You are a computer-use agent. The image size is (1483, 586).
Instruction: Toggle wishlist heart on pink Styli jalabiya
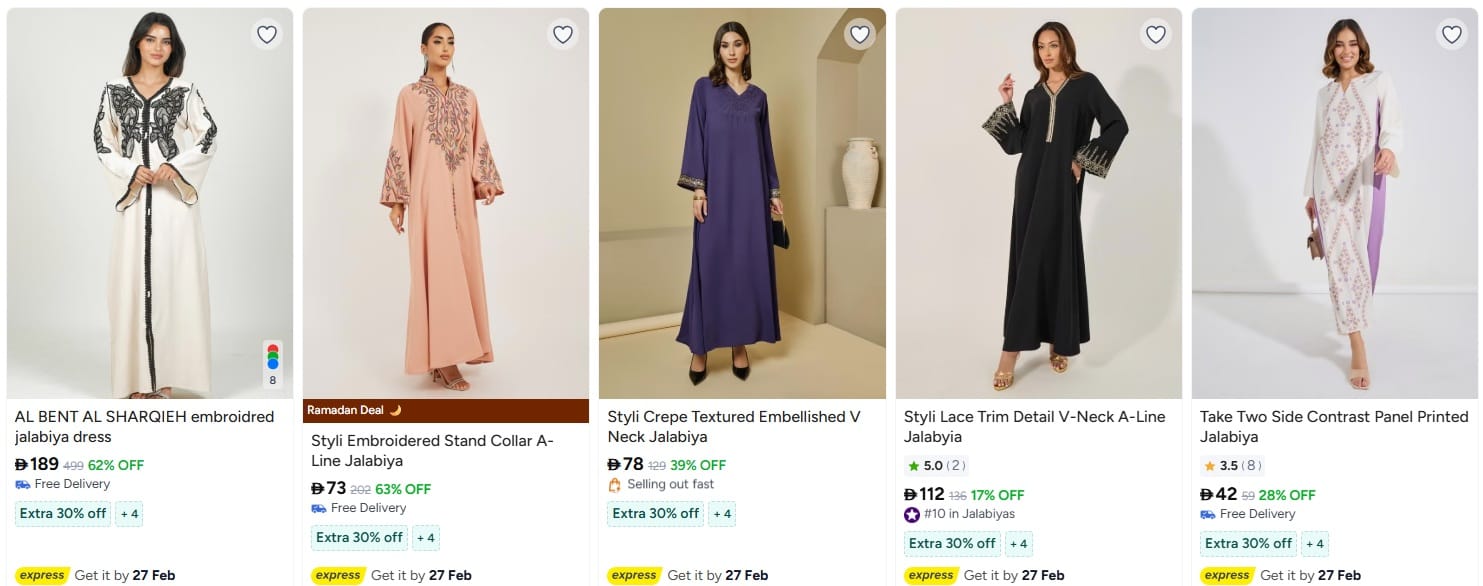563,35
